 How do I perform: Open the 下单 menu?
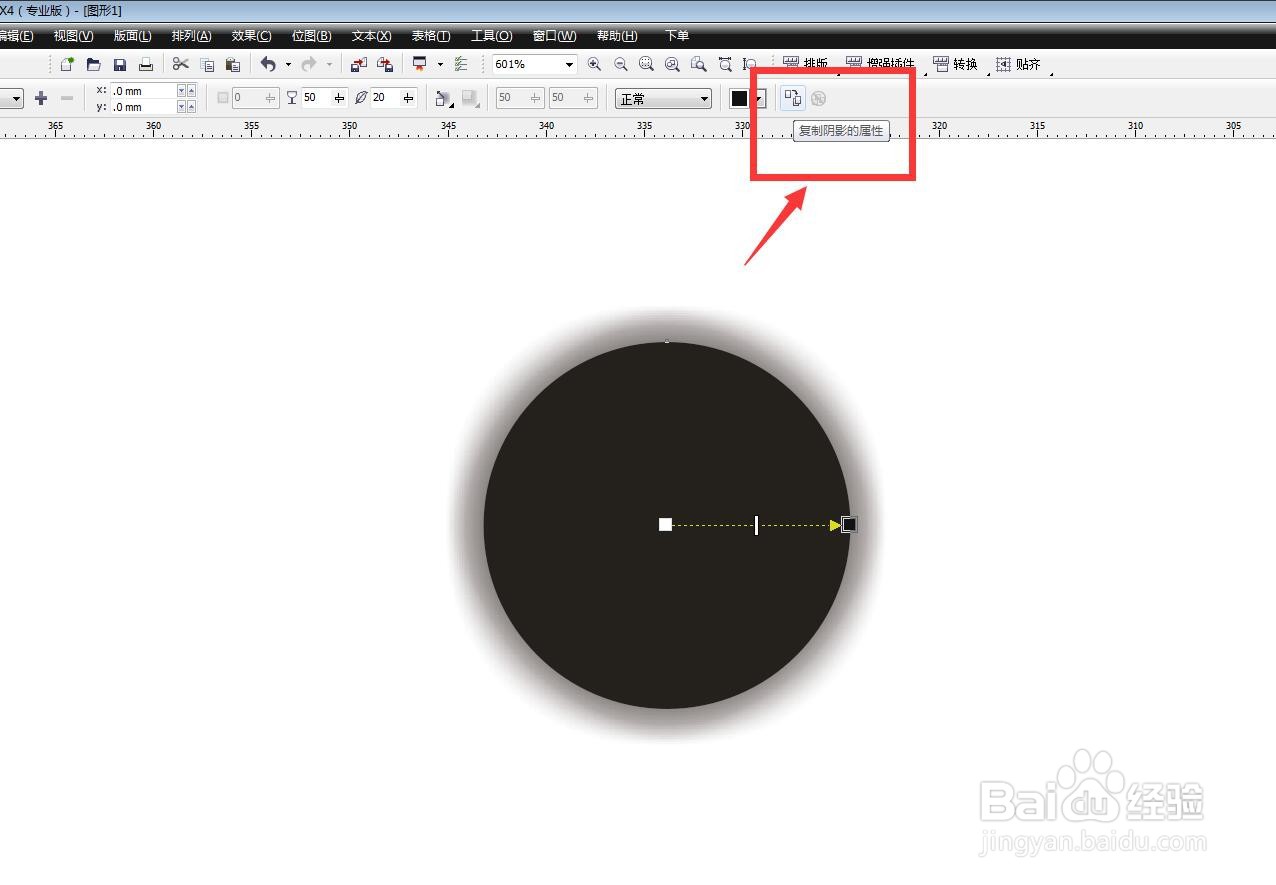(677, 36)
